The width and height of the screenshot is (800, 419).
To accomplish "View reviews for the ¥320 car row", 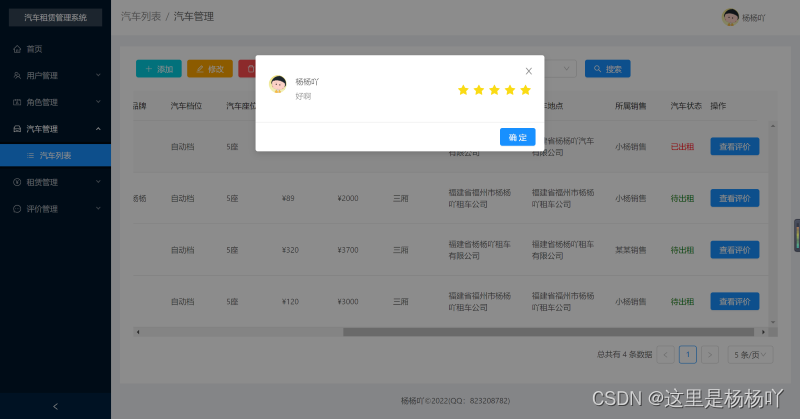I will 735,250.
